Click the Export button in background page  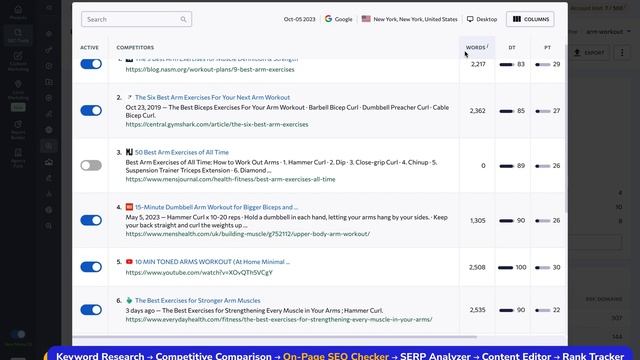(589, 53)
